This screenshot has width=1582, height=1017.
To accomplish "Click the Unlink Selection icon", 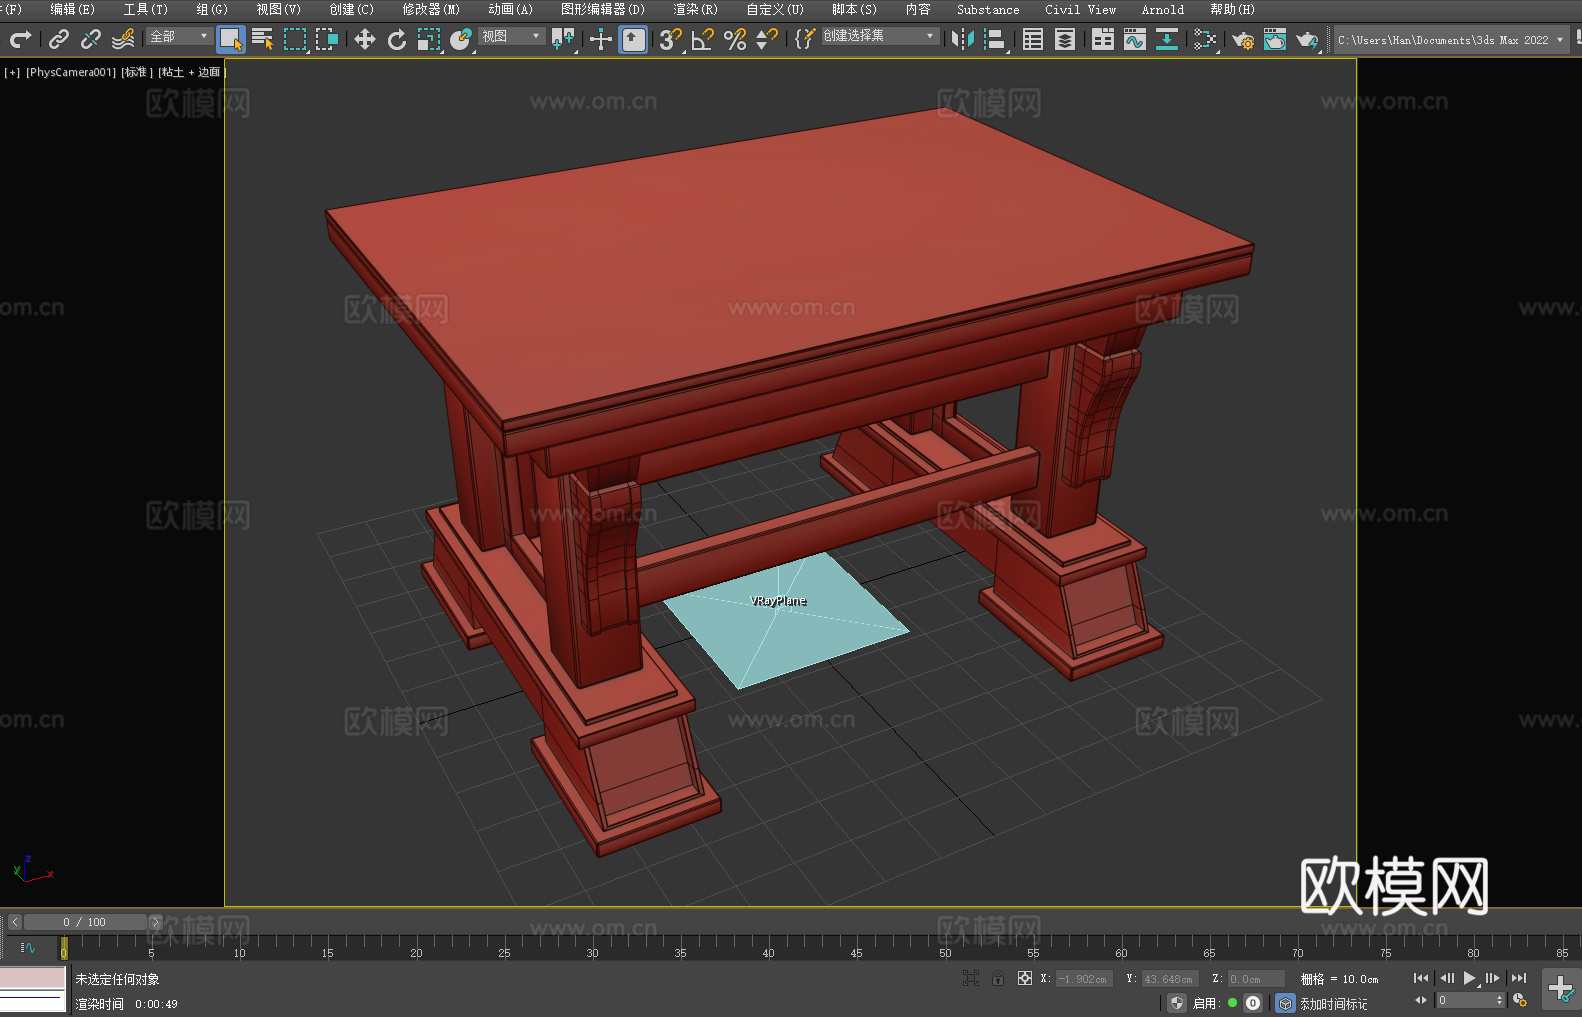I will [91, 40].
